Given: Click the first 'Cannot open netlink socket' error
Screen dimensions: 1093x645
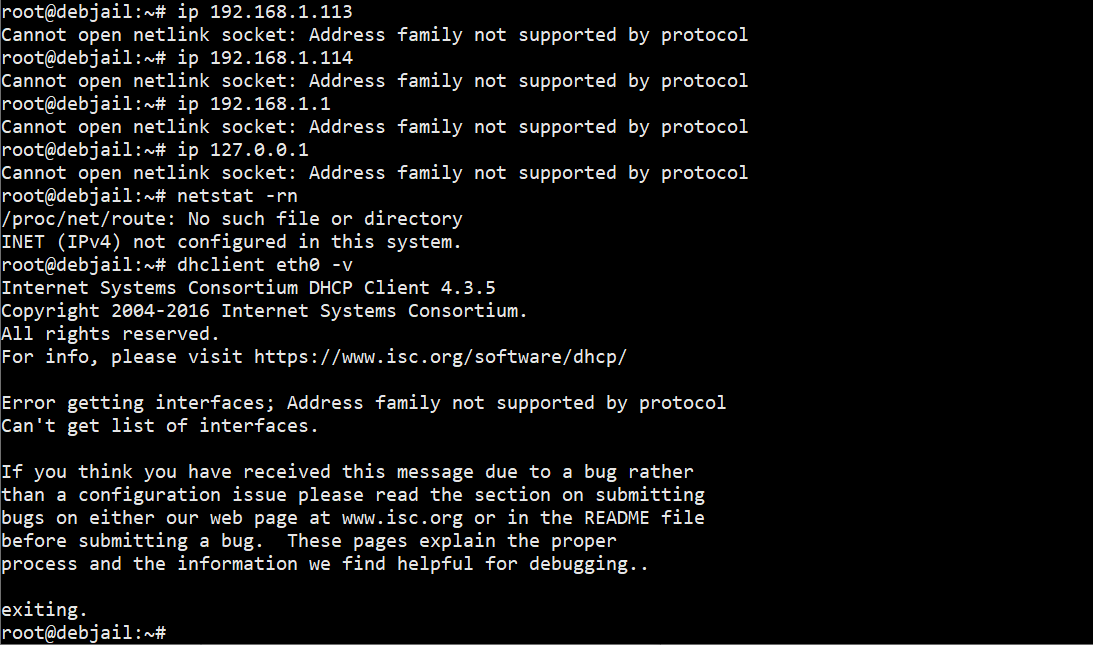Looking at the screenshot, I should pos(375,35).
